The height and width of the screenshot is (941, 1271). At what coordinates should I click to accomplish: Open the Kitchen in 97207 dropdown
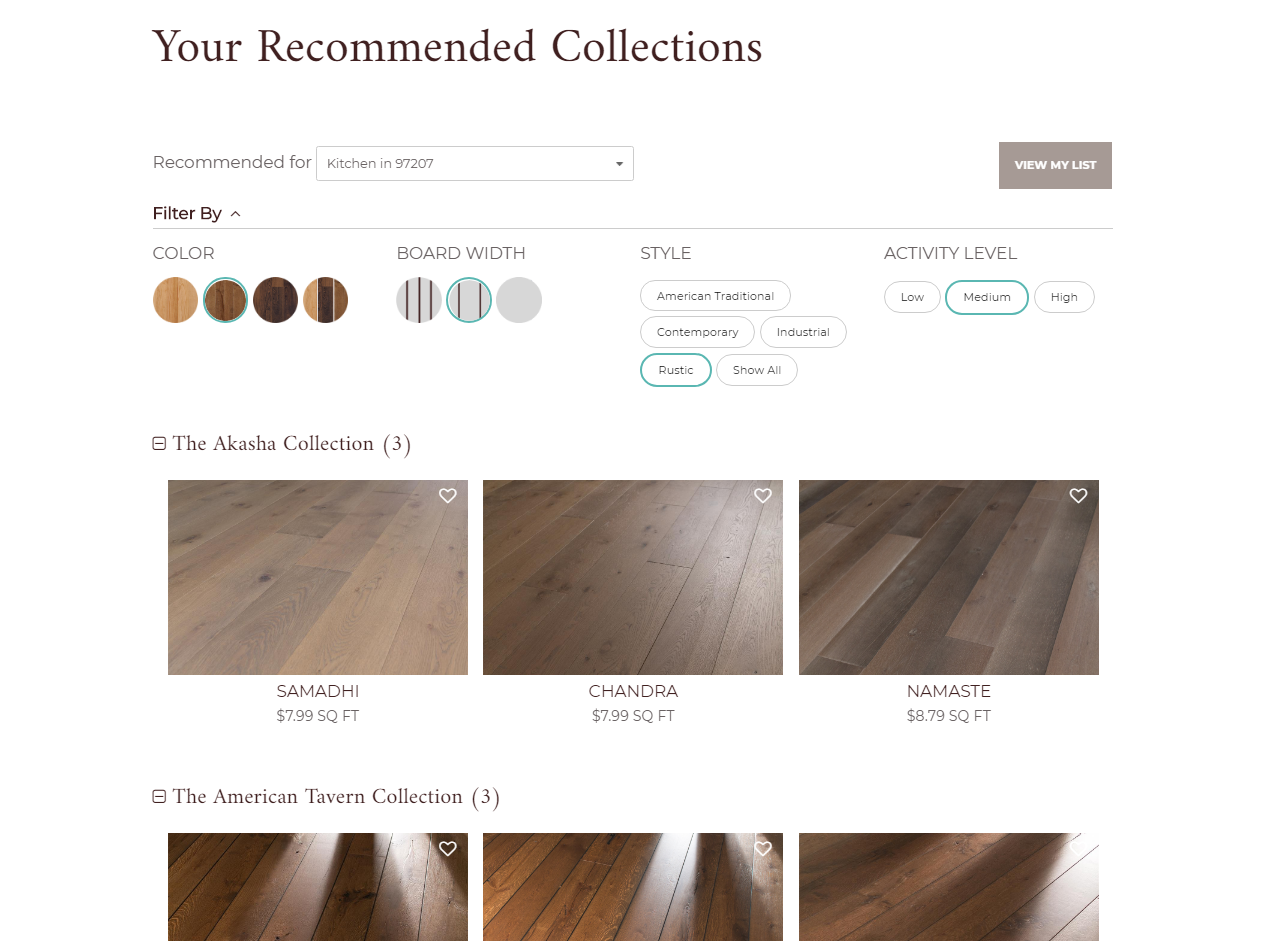pyautogui.click(x=474, y=164)
